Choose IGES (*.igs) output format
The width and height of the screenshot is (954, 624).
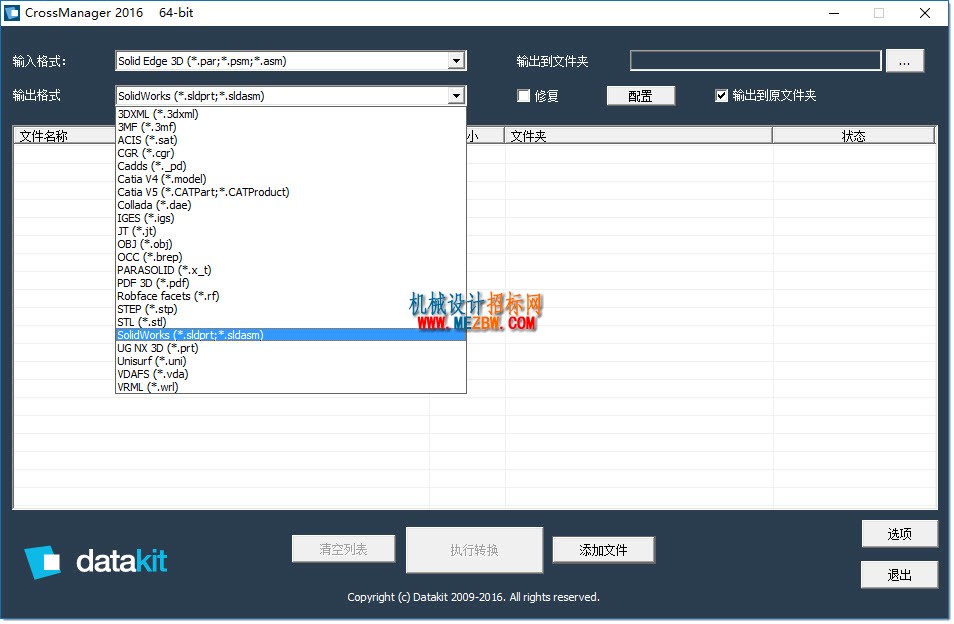(x=291, y=218)
